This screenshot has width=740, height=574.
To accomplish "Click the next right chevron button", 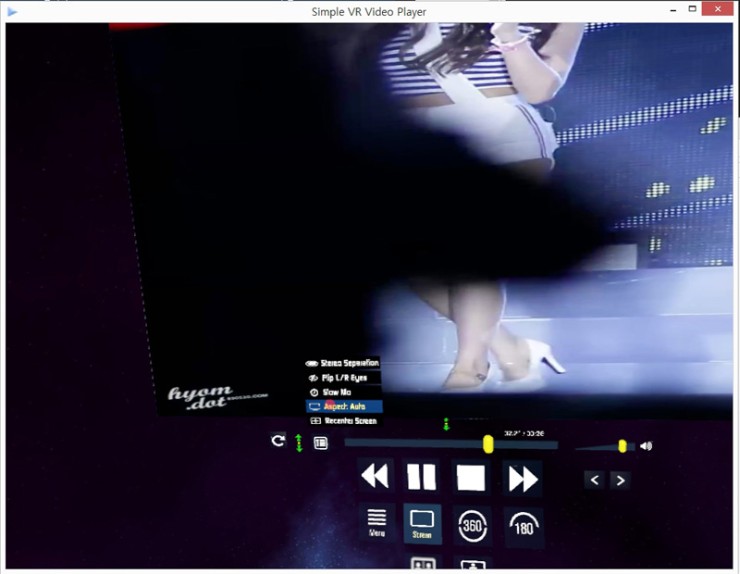I will pyautogui.click(x=620, y=480).
